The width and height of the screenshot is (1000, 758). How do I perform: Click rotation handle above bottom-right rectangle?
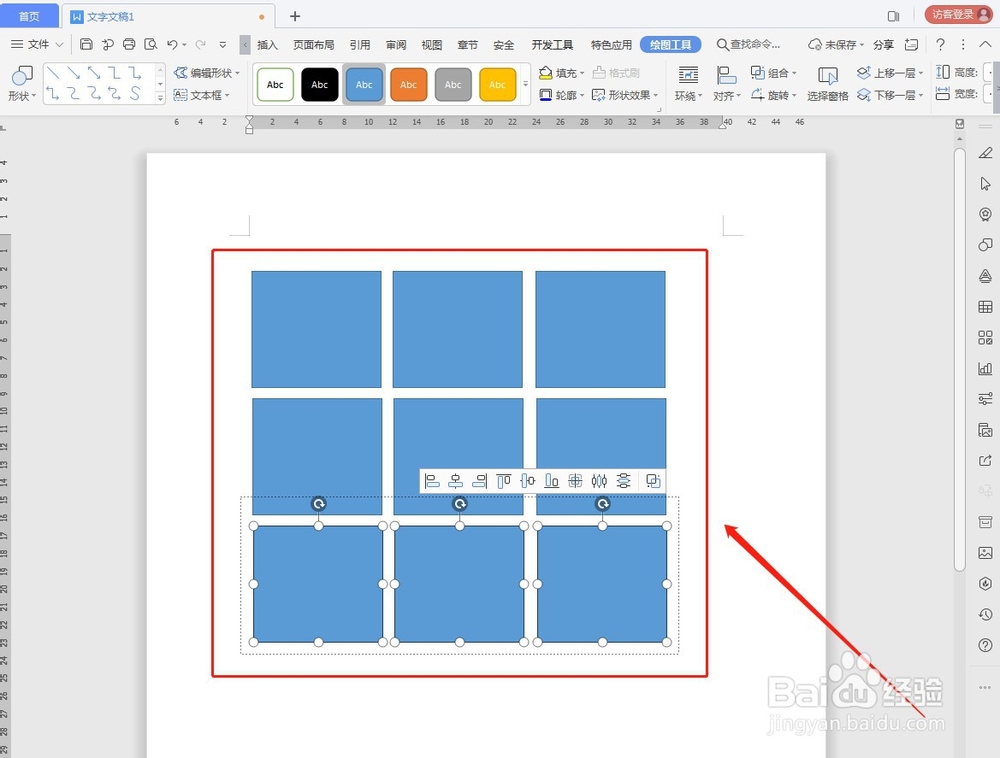[x=603, y=504]
